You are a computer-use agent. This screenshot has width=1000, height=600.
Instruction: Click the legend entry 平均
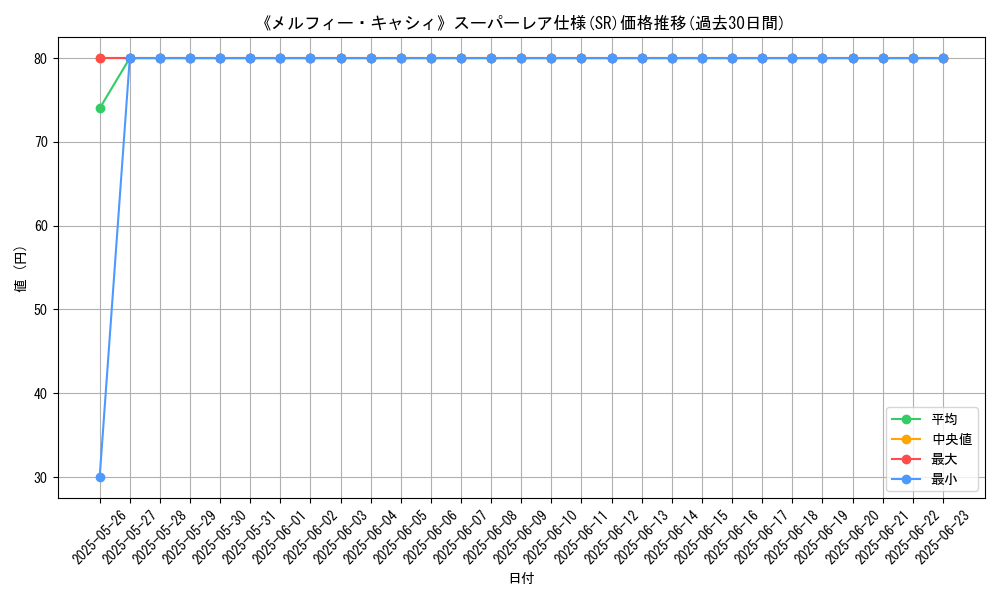click(x=944, y=420)
